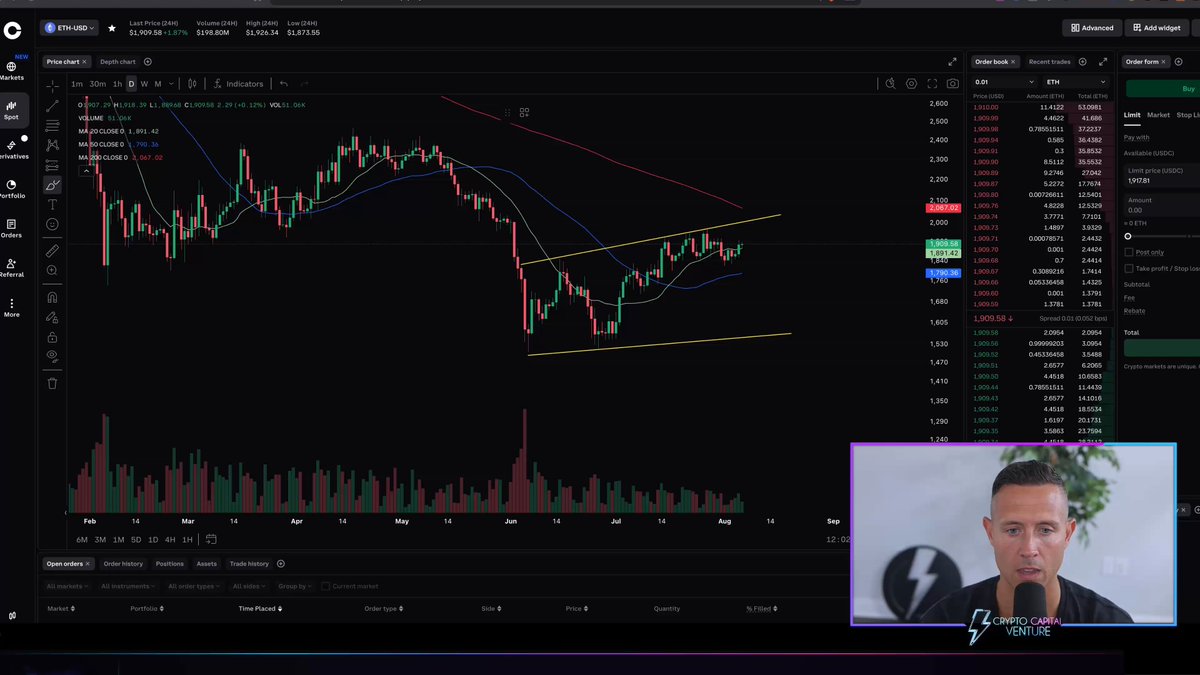Take chart snapshot with camera icon
This screenshot has width=1200, height=675.
point(953,84)
